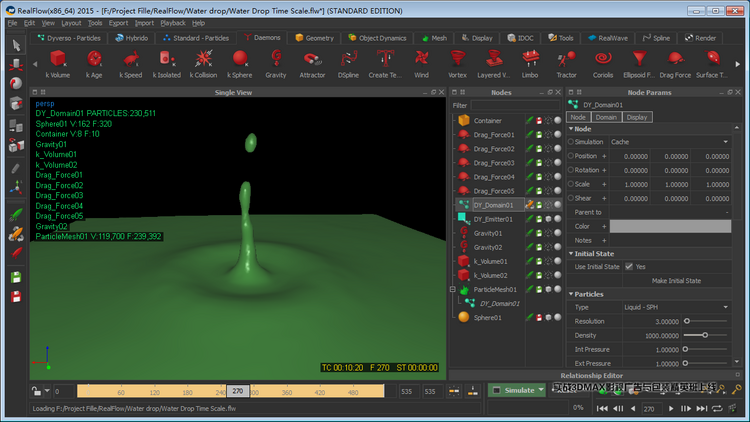Switch to the Geometry shelf tab

(x=314, y=38)
